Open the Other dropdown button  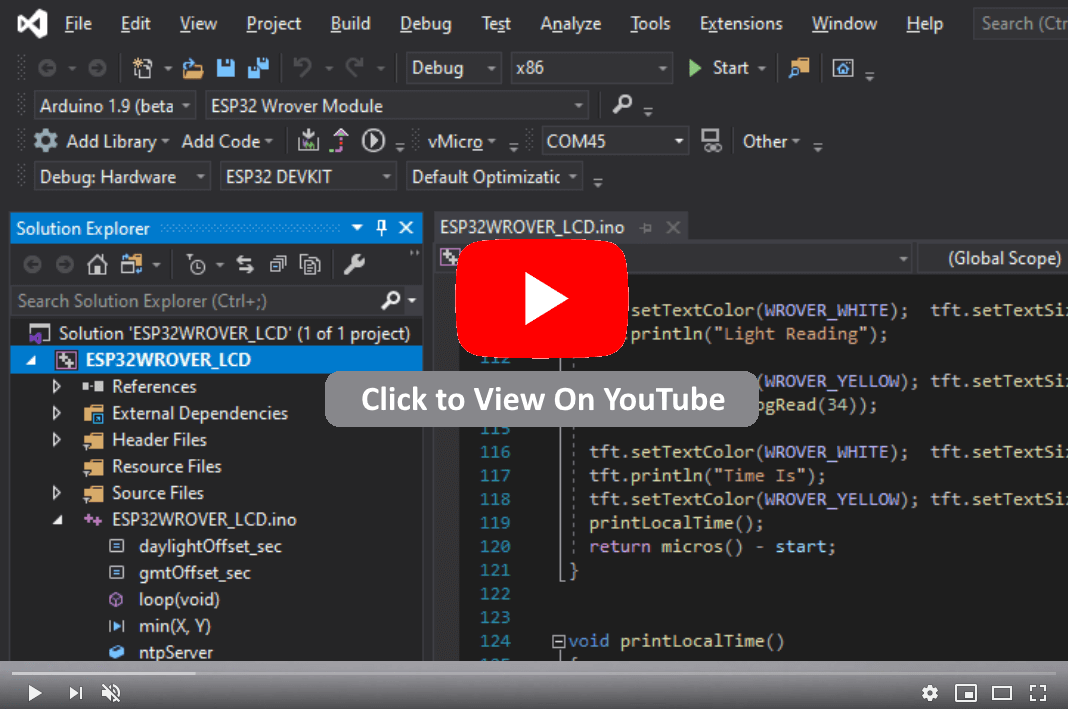[770, 142]
